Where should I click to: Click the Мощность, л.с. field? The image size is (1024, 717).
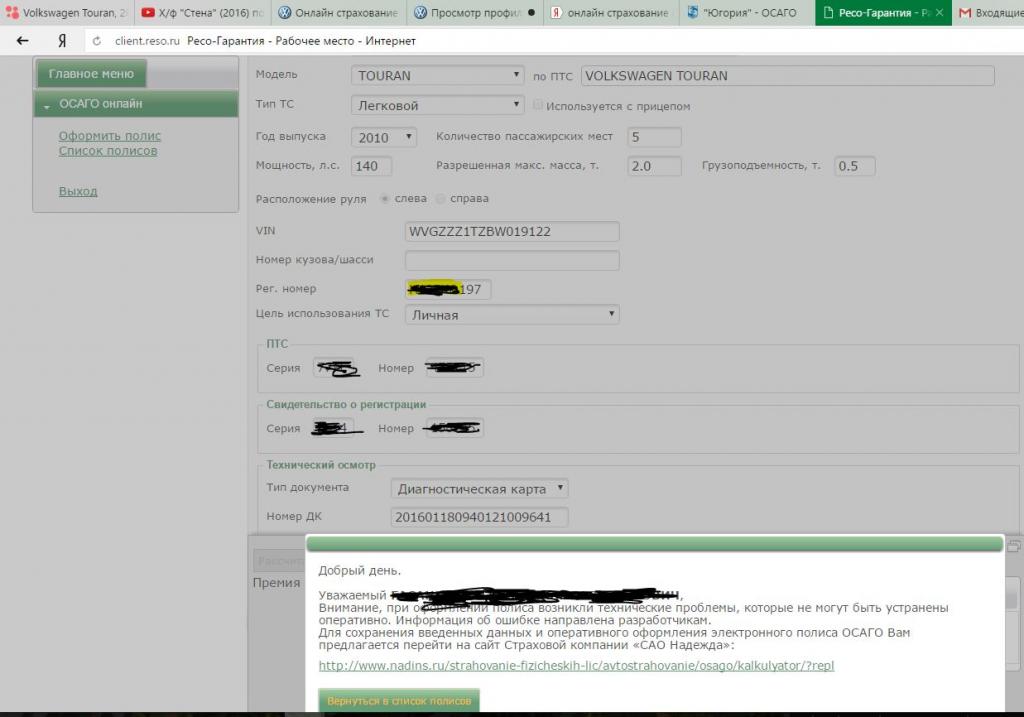point(372,166)
